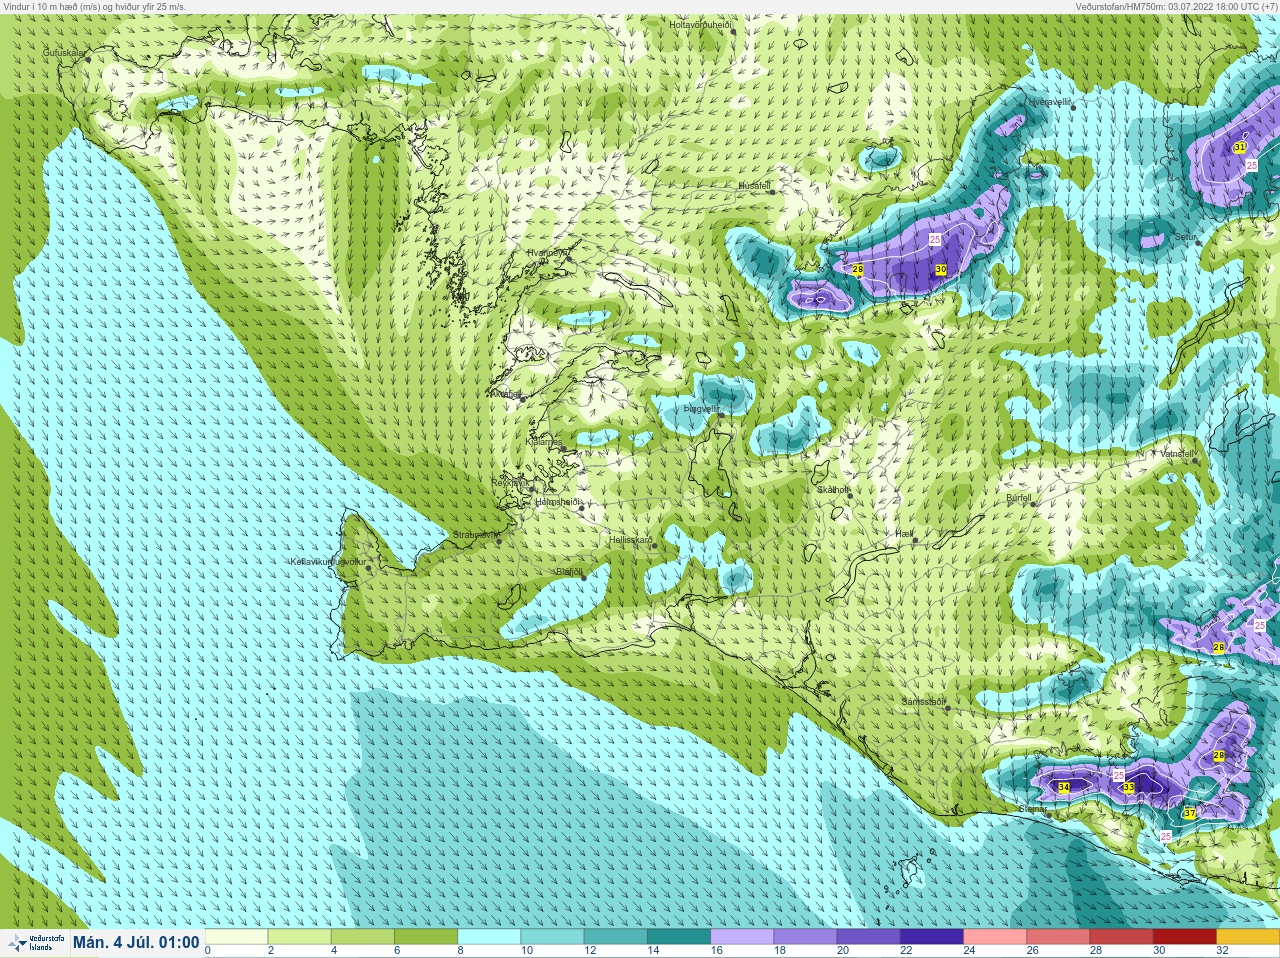Click the 8–10 m/s light cyan legend swatch

point(489,938)
